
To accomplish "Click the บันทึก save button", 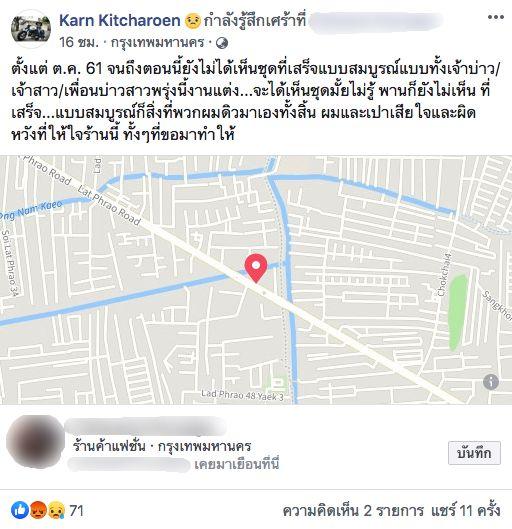I will 474,453.
